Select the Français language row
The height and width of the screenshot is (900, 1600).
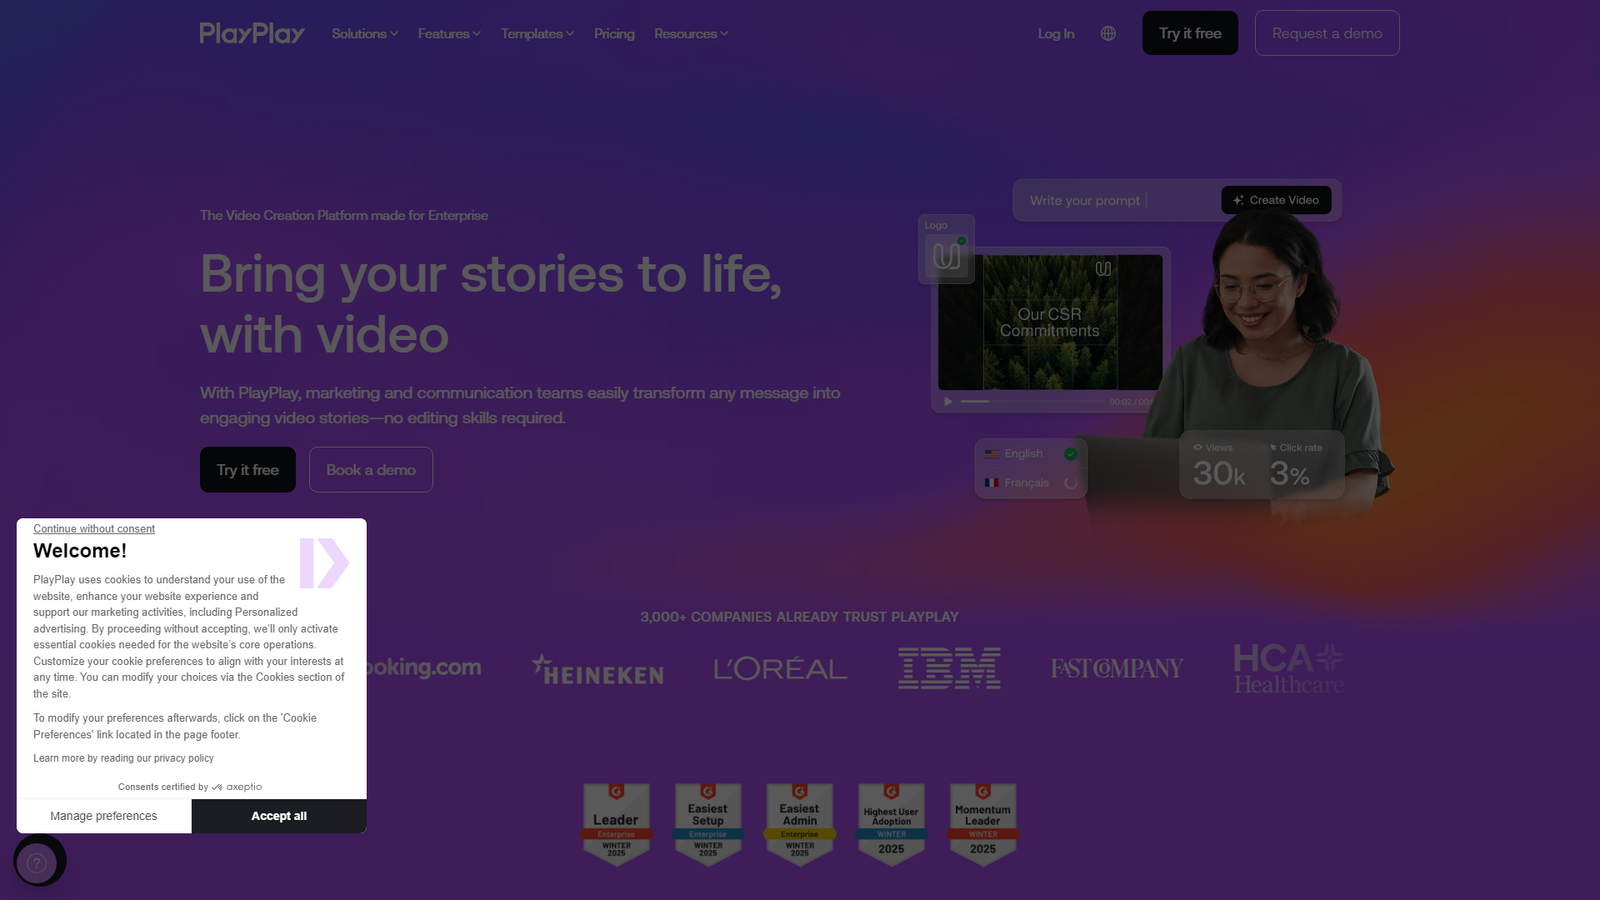(x=1031, y=483)
